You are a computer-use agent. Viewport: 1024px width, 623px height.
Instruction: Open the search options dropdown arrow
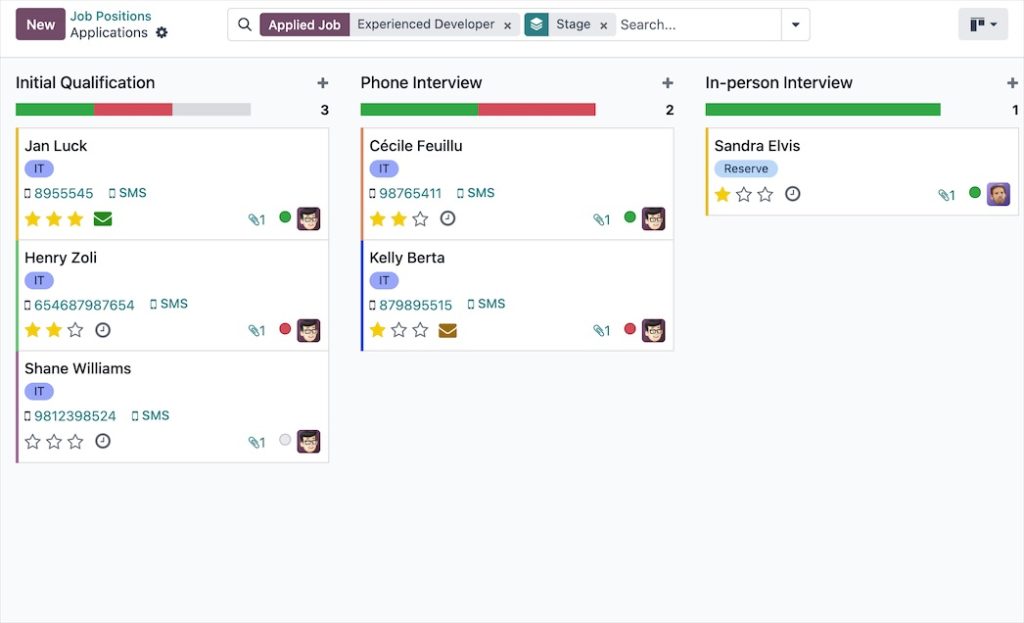tap(796, 24)
